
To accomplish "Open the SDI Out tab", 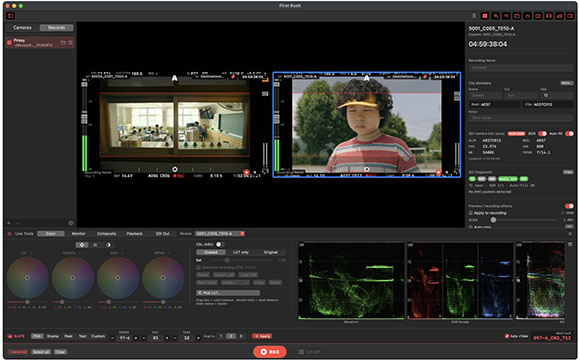I will pos(162,234).
